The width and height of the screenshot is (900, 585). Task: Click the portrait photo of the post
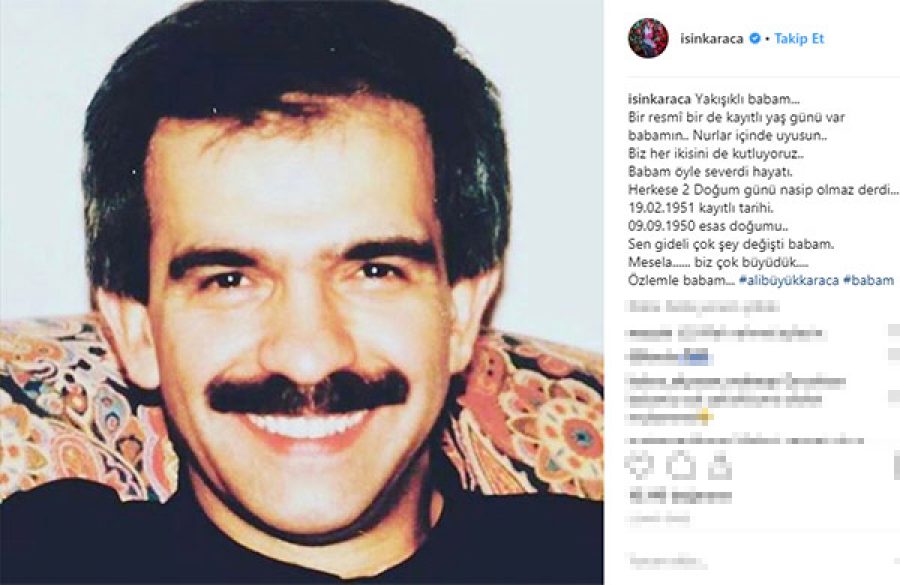(301, 292)
